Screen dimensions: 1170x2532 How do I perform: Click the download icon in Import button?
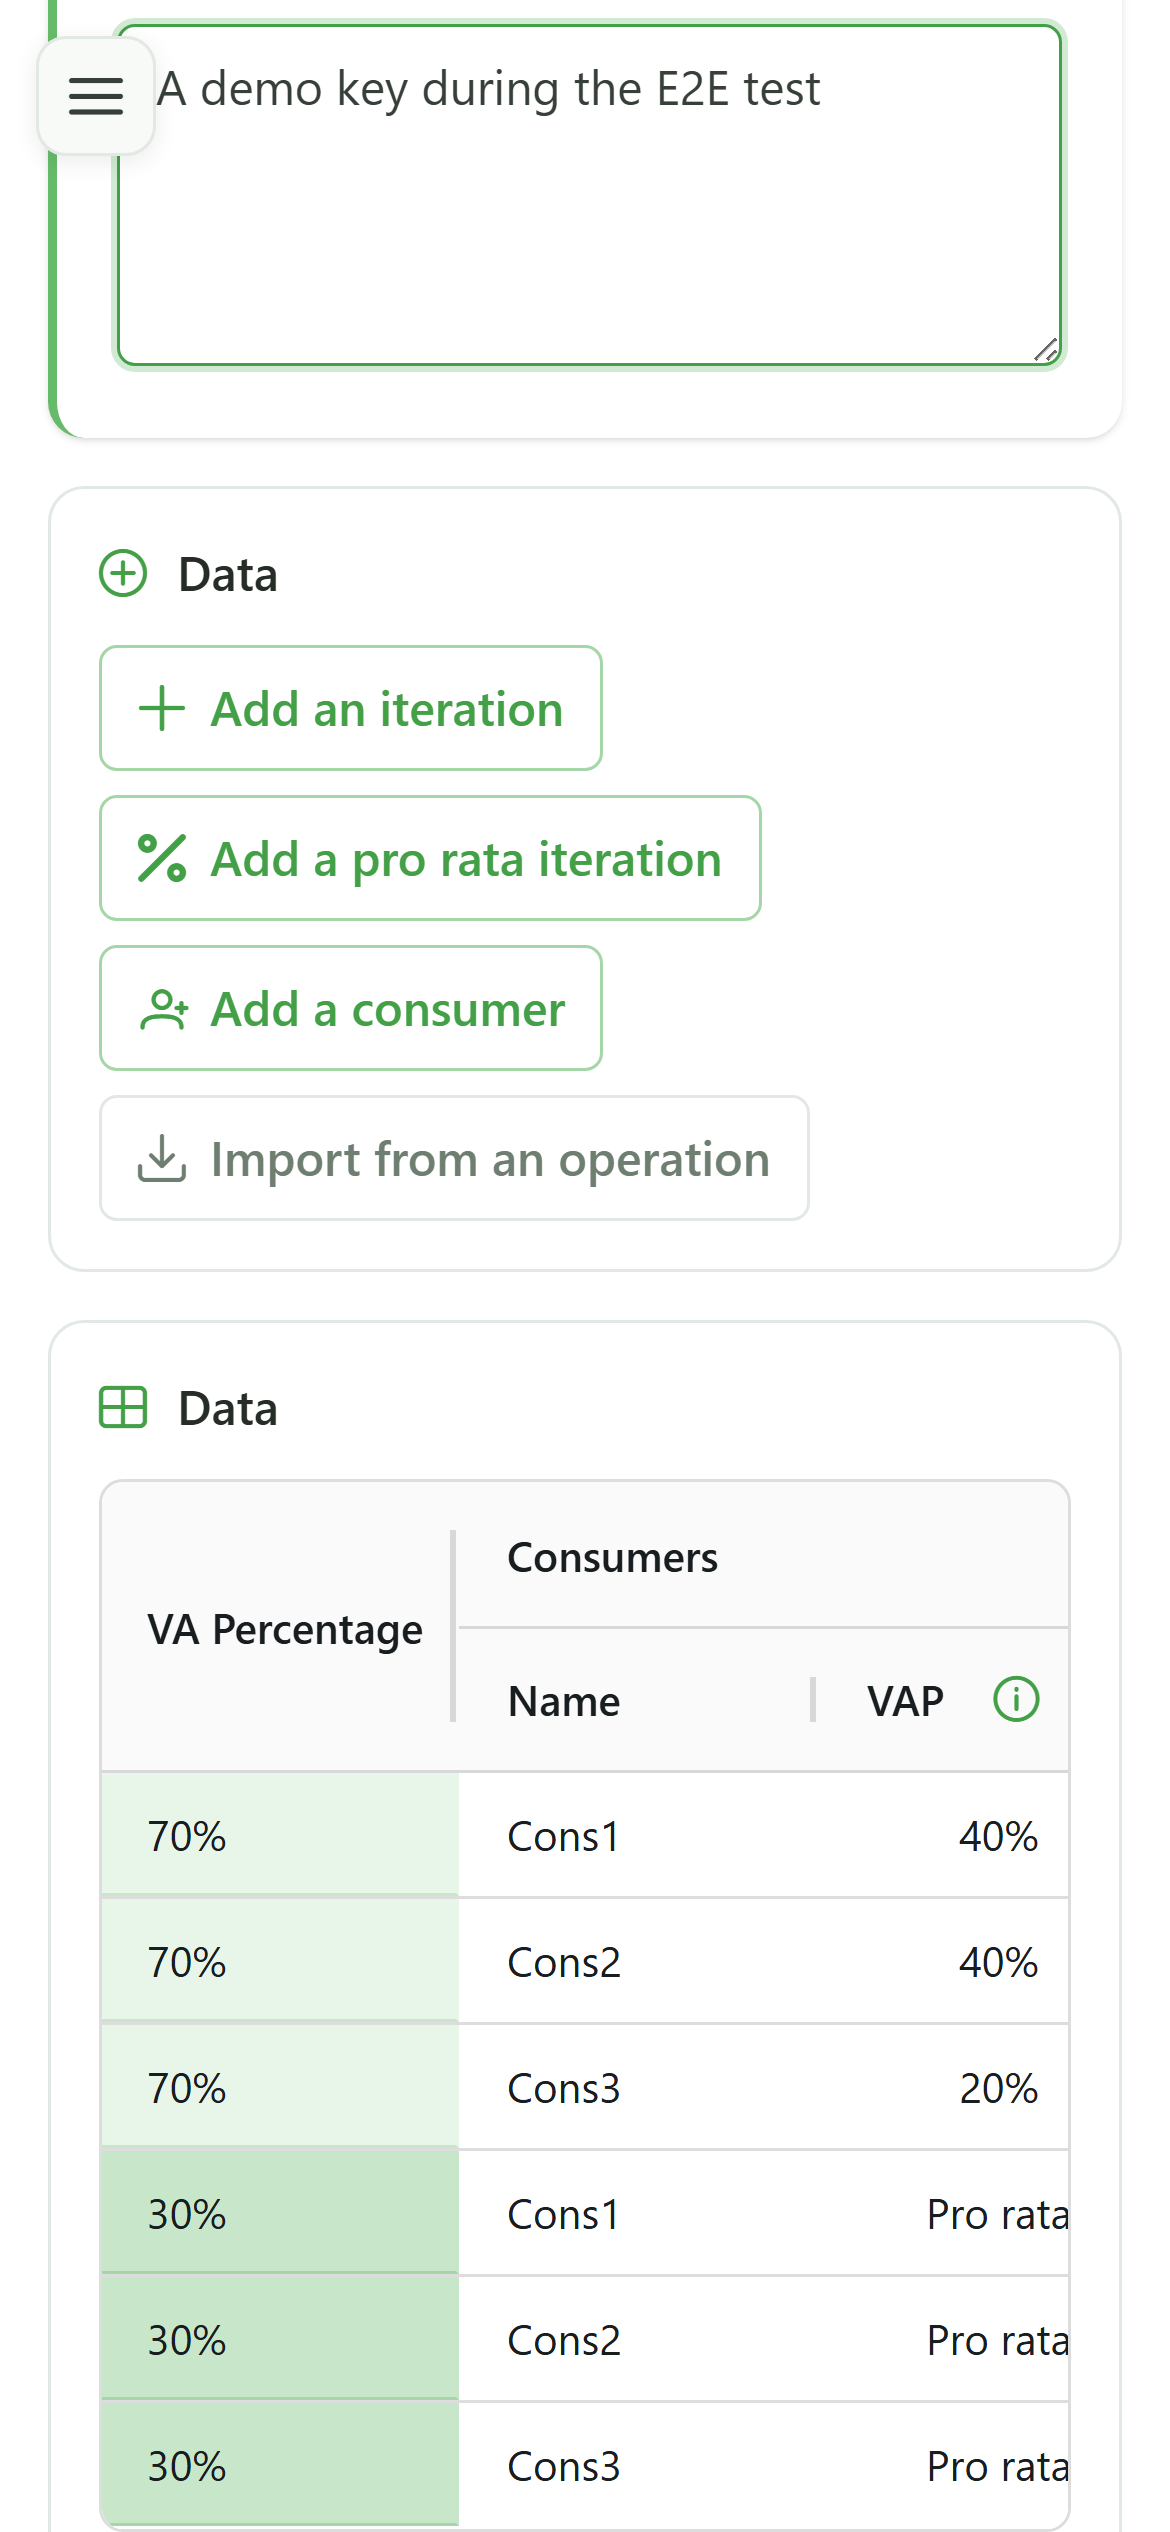pyautogui.click(x=162, y=1159)
